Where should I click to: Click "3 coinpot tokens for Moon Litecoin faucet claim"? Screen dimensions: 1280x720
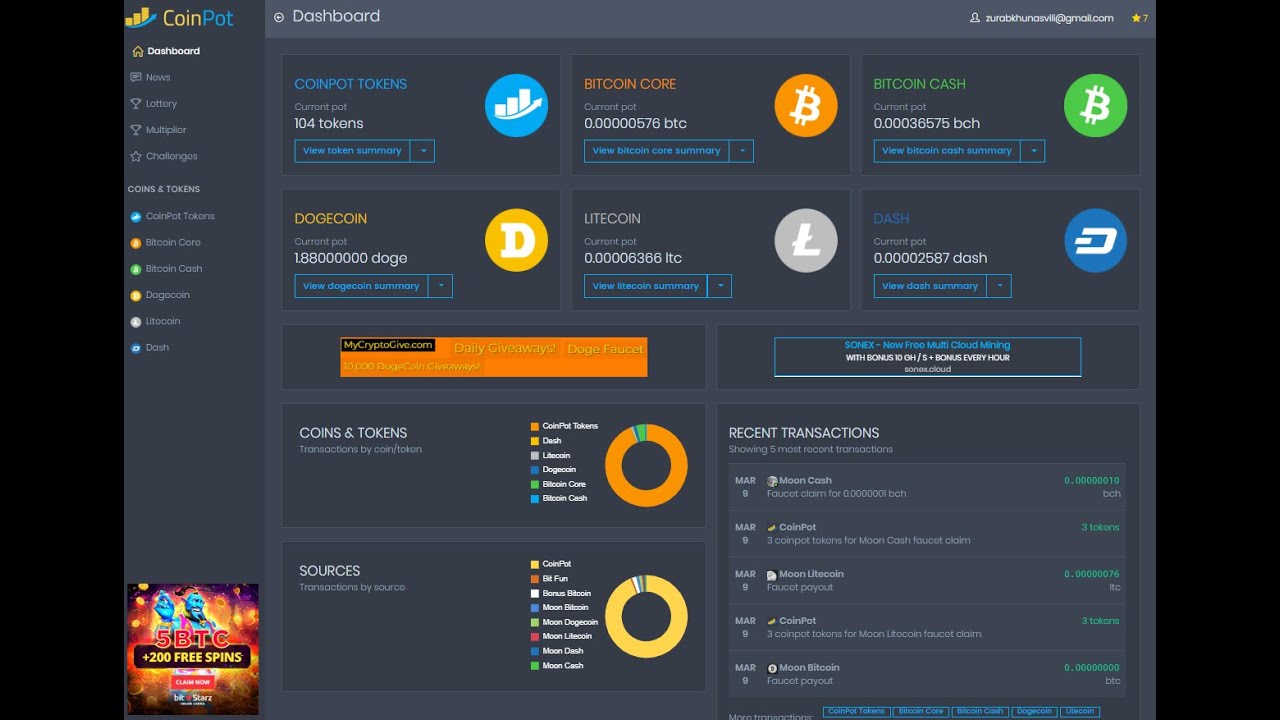click(874, 634)
